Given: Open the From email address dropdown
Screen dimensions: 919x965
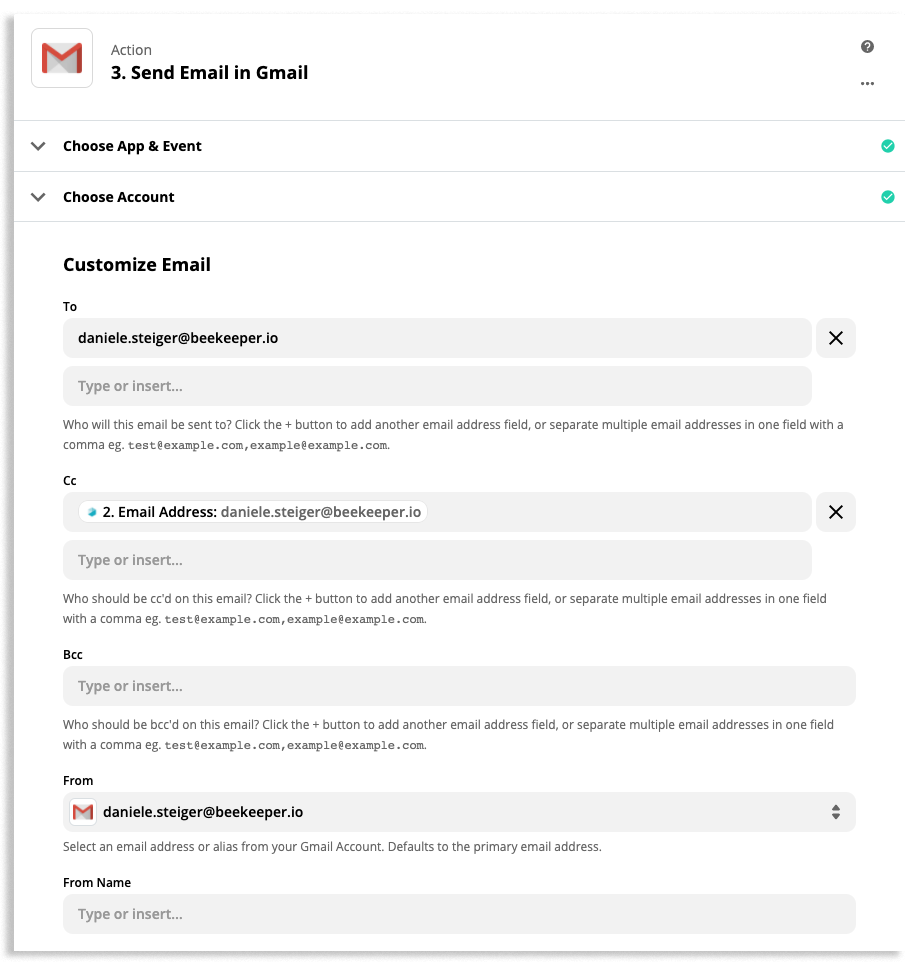Looking at the screenshot, I should point(836,812).
